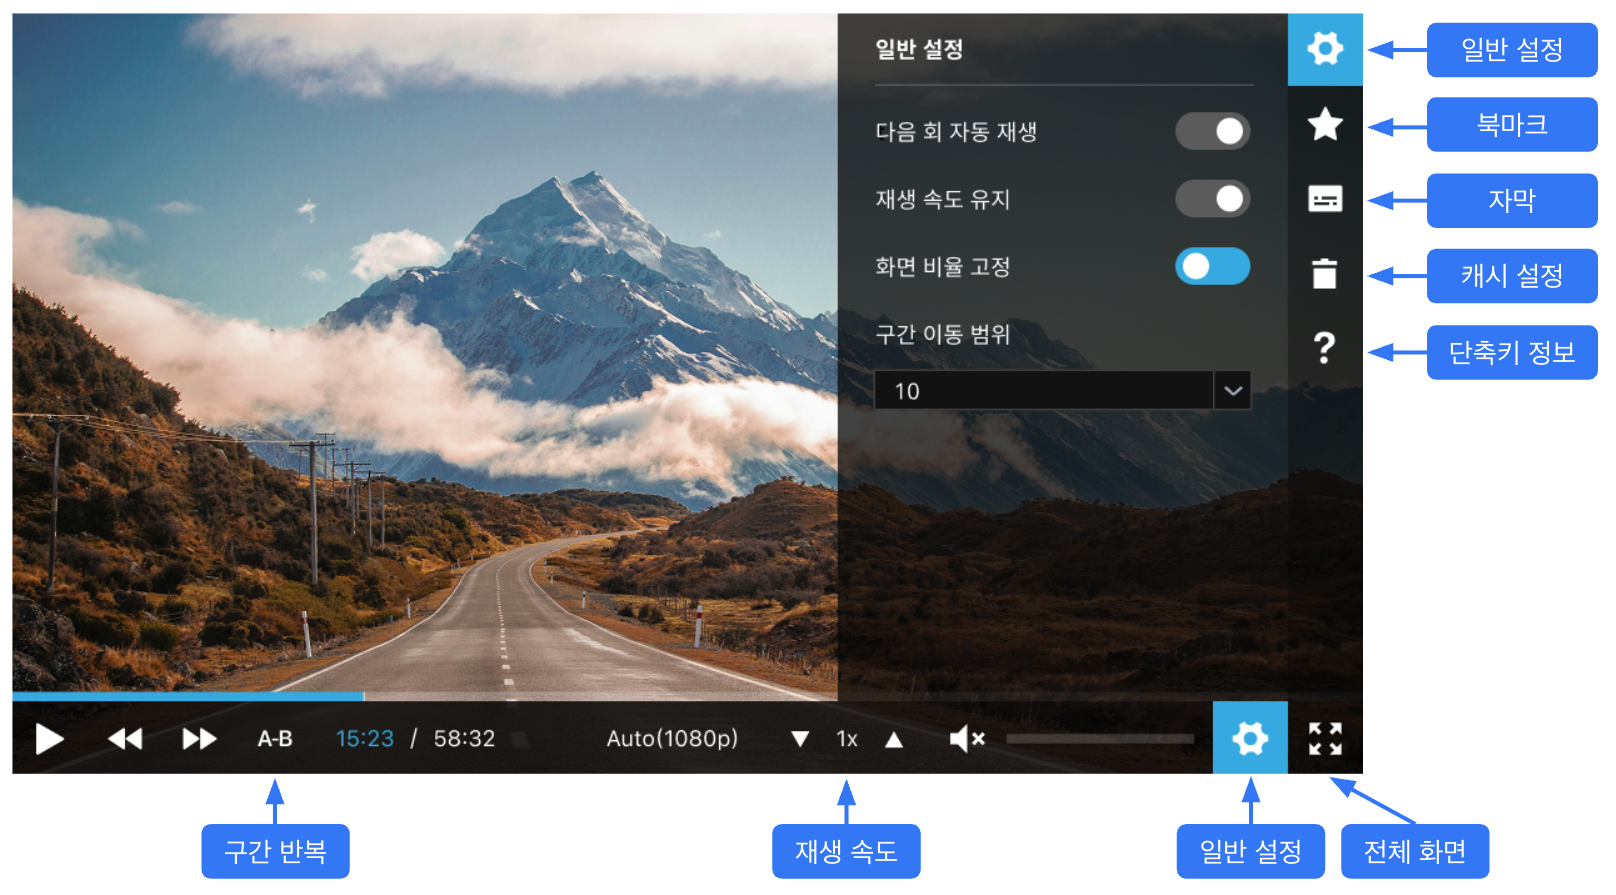Open cache settings trash icon
The image size is (1616, 895).
point(1325,273)
